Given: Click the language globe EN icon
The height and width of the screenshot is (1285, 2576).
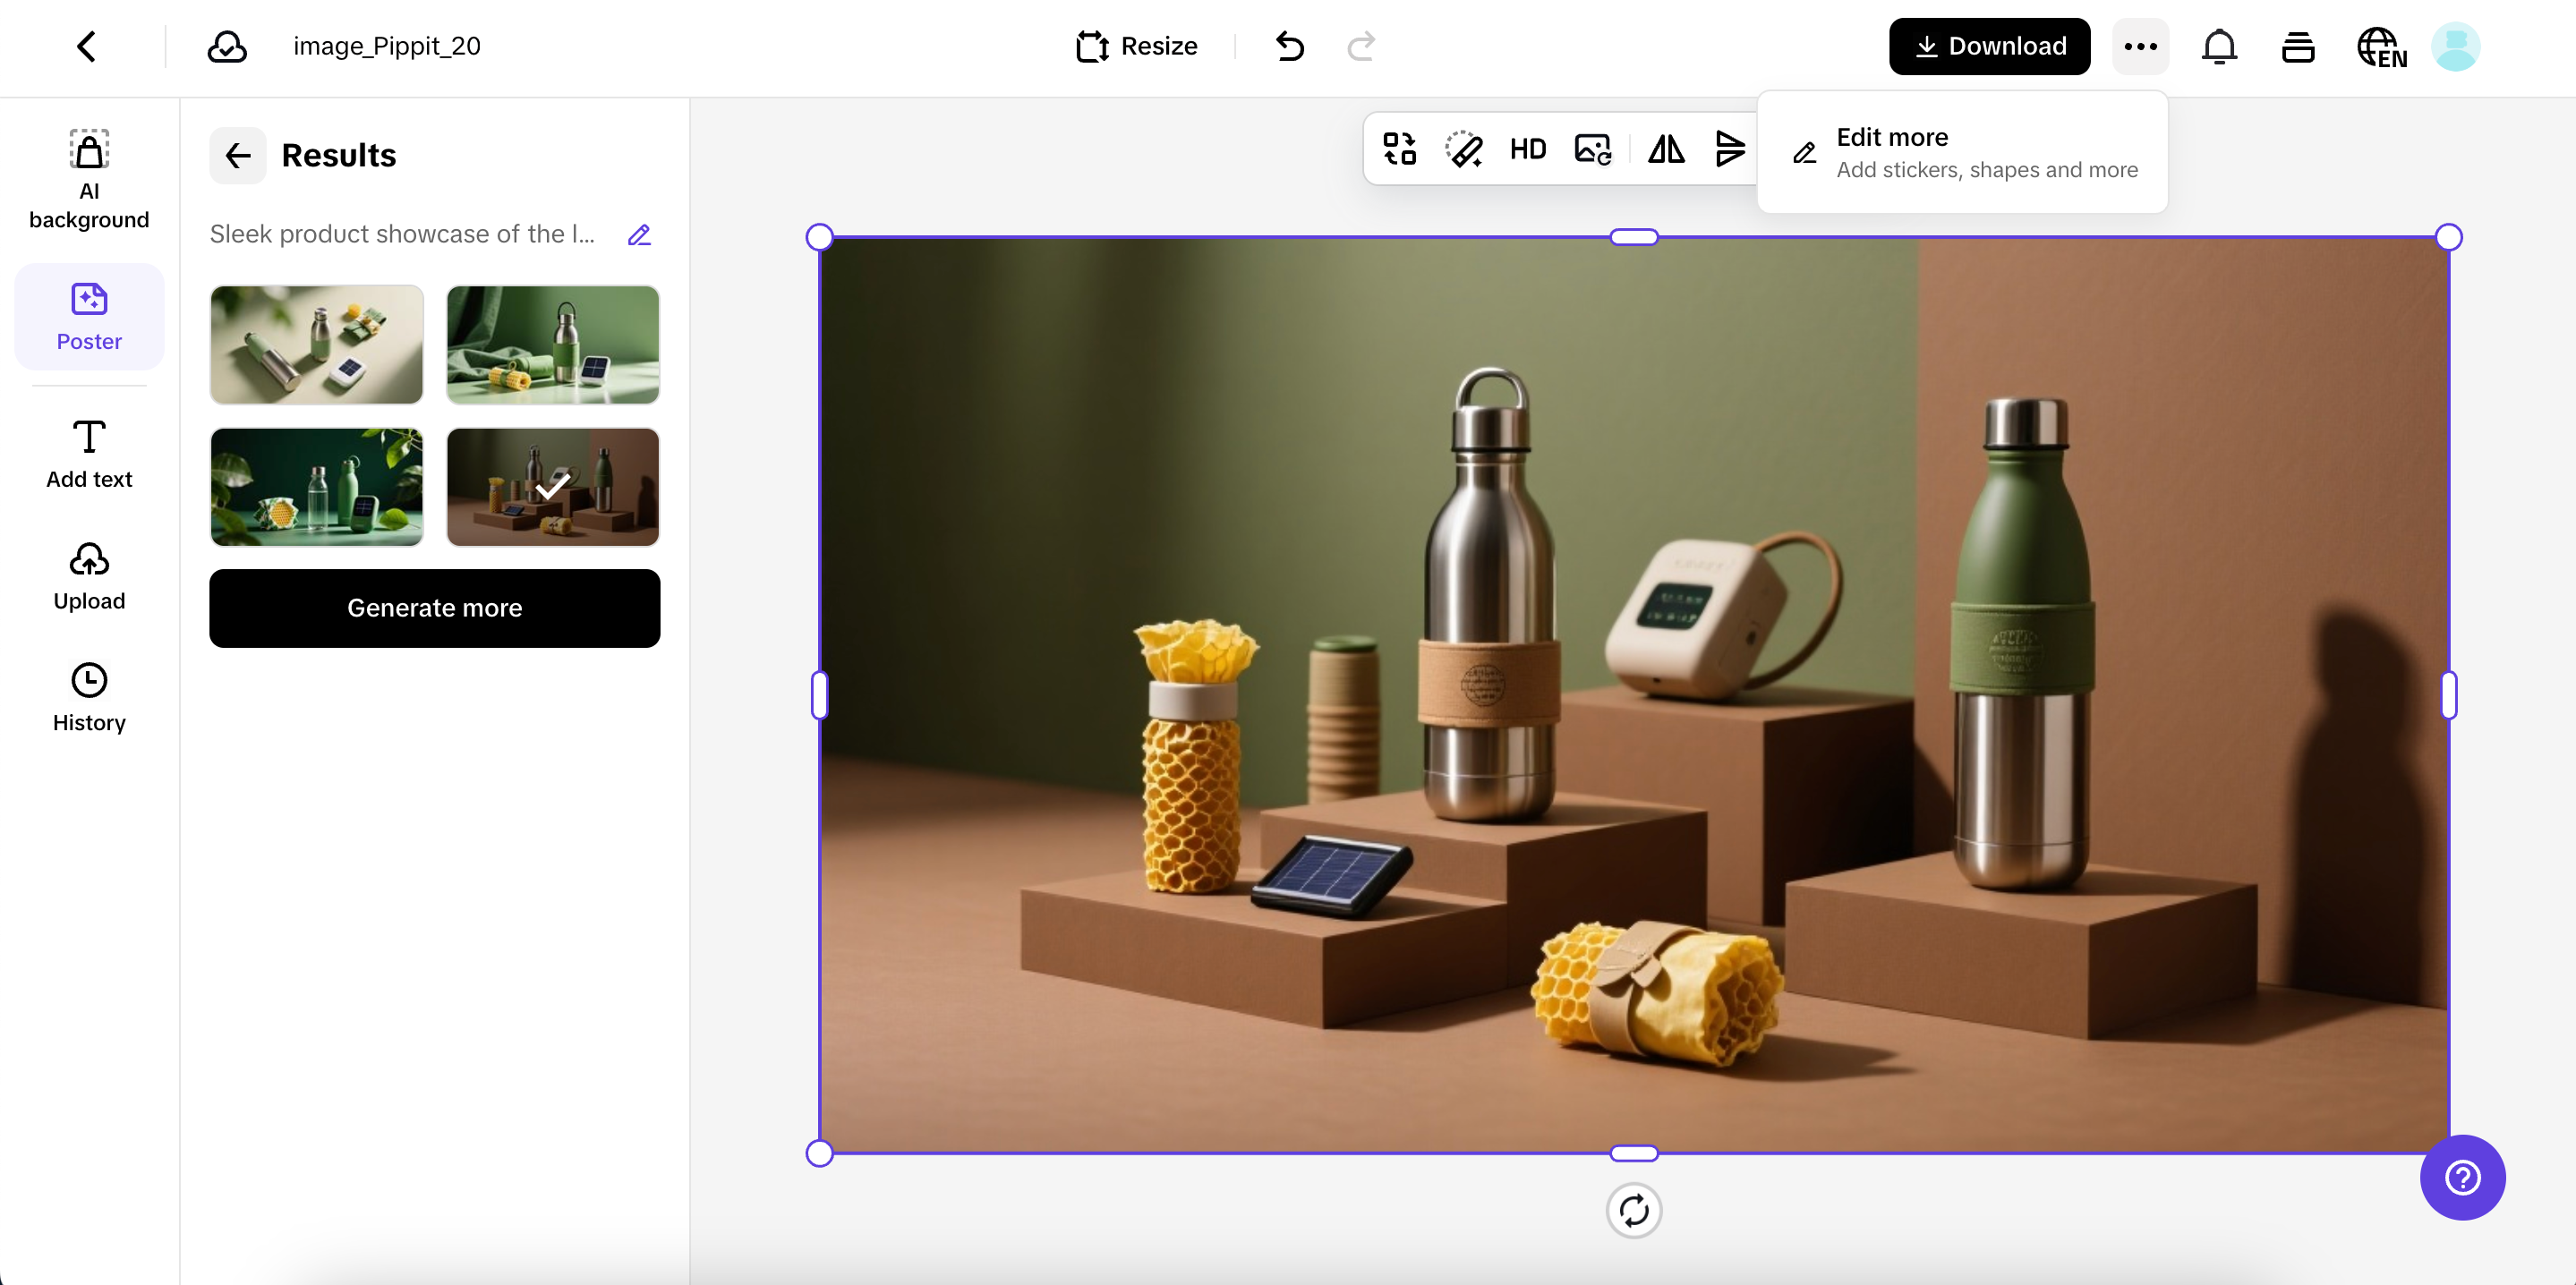Looking at the screenshot, I should (2380, 47).
